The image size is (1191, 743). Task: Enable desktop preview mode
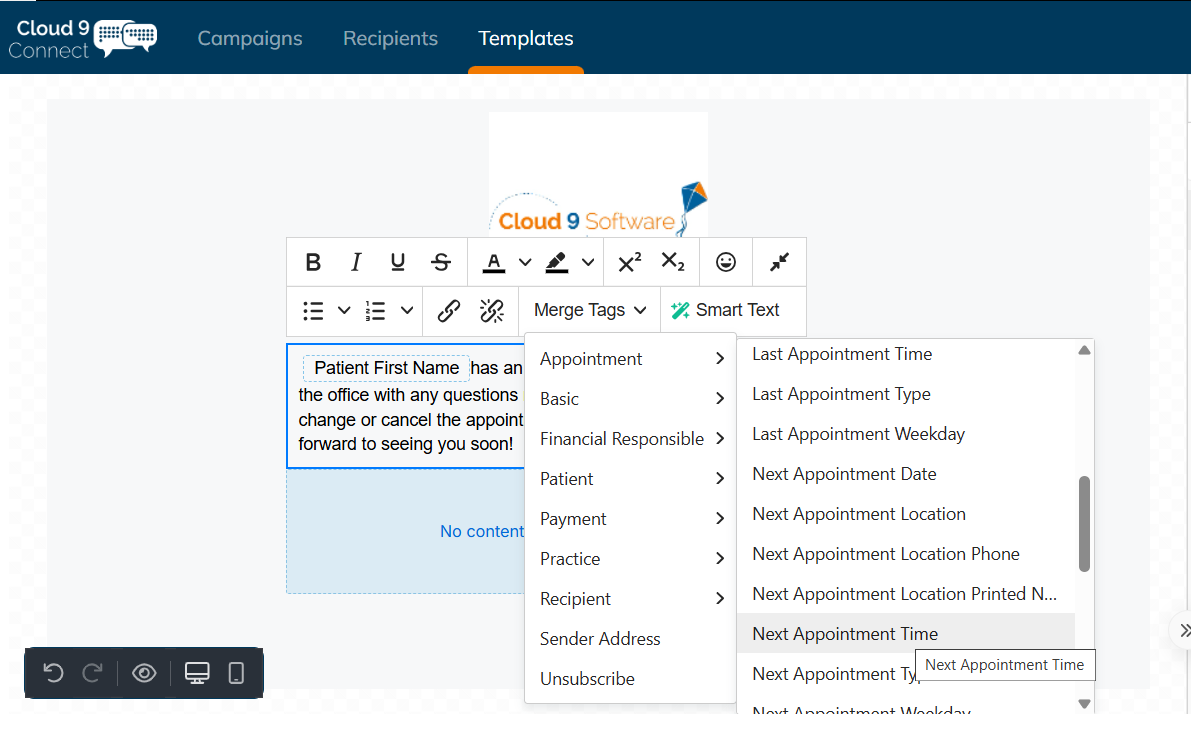tap(196, 673)
